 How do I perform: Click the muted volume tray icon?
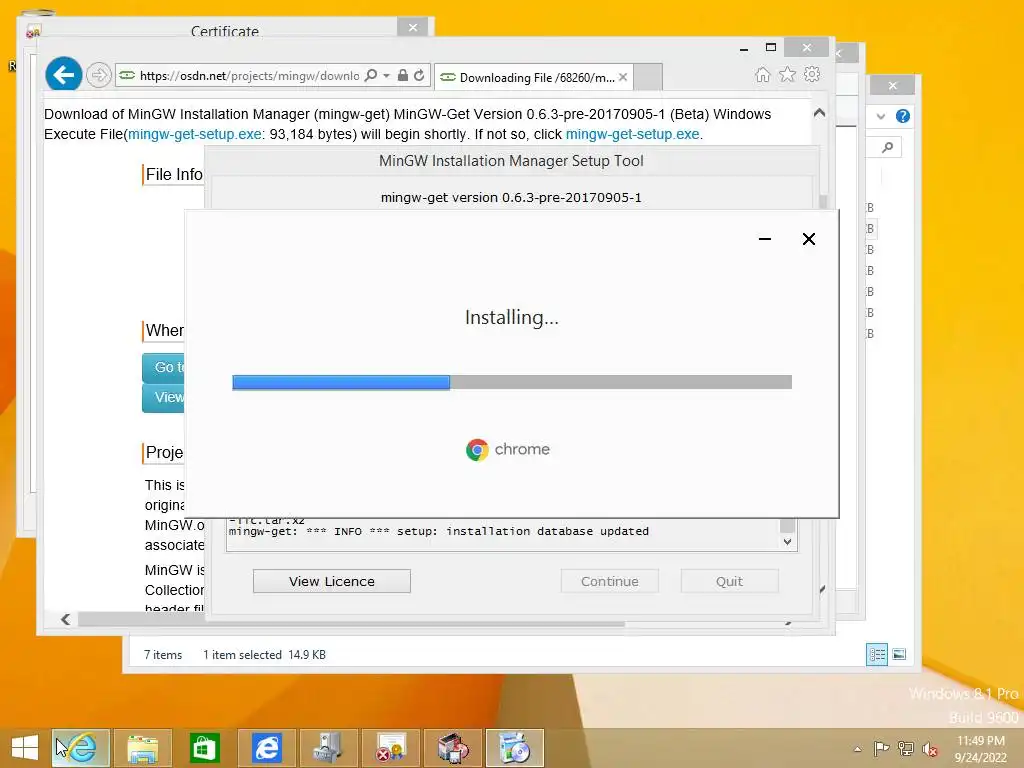[x=929, y=749]
